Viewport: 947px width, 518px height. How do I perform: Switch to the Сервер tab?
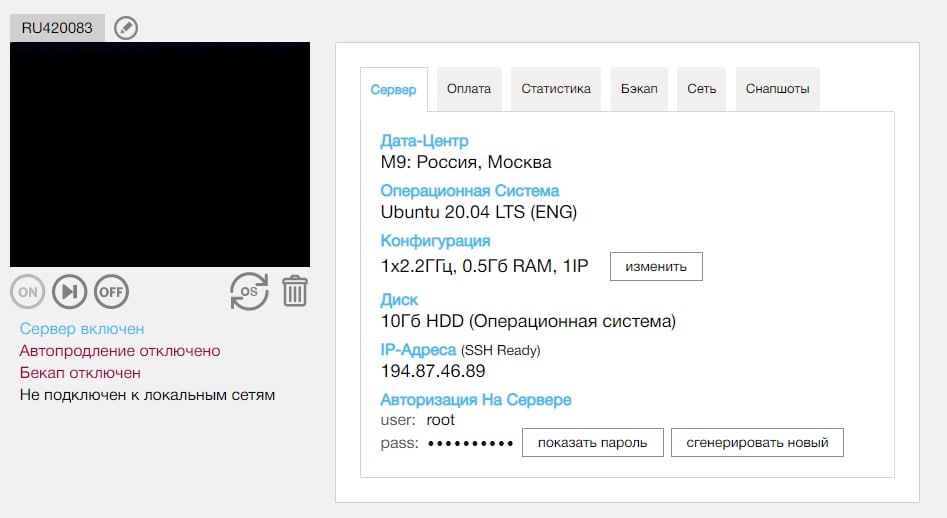(x=393, y=89)
